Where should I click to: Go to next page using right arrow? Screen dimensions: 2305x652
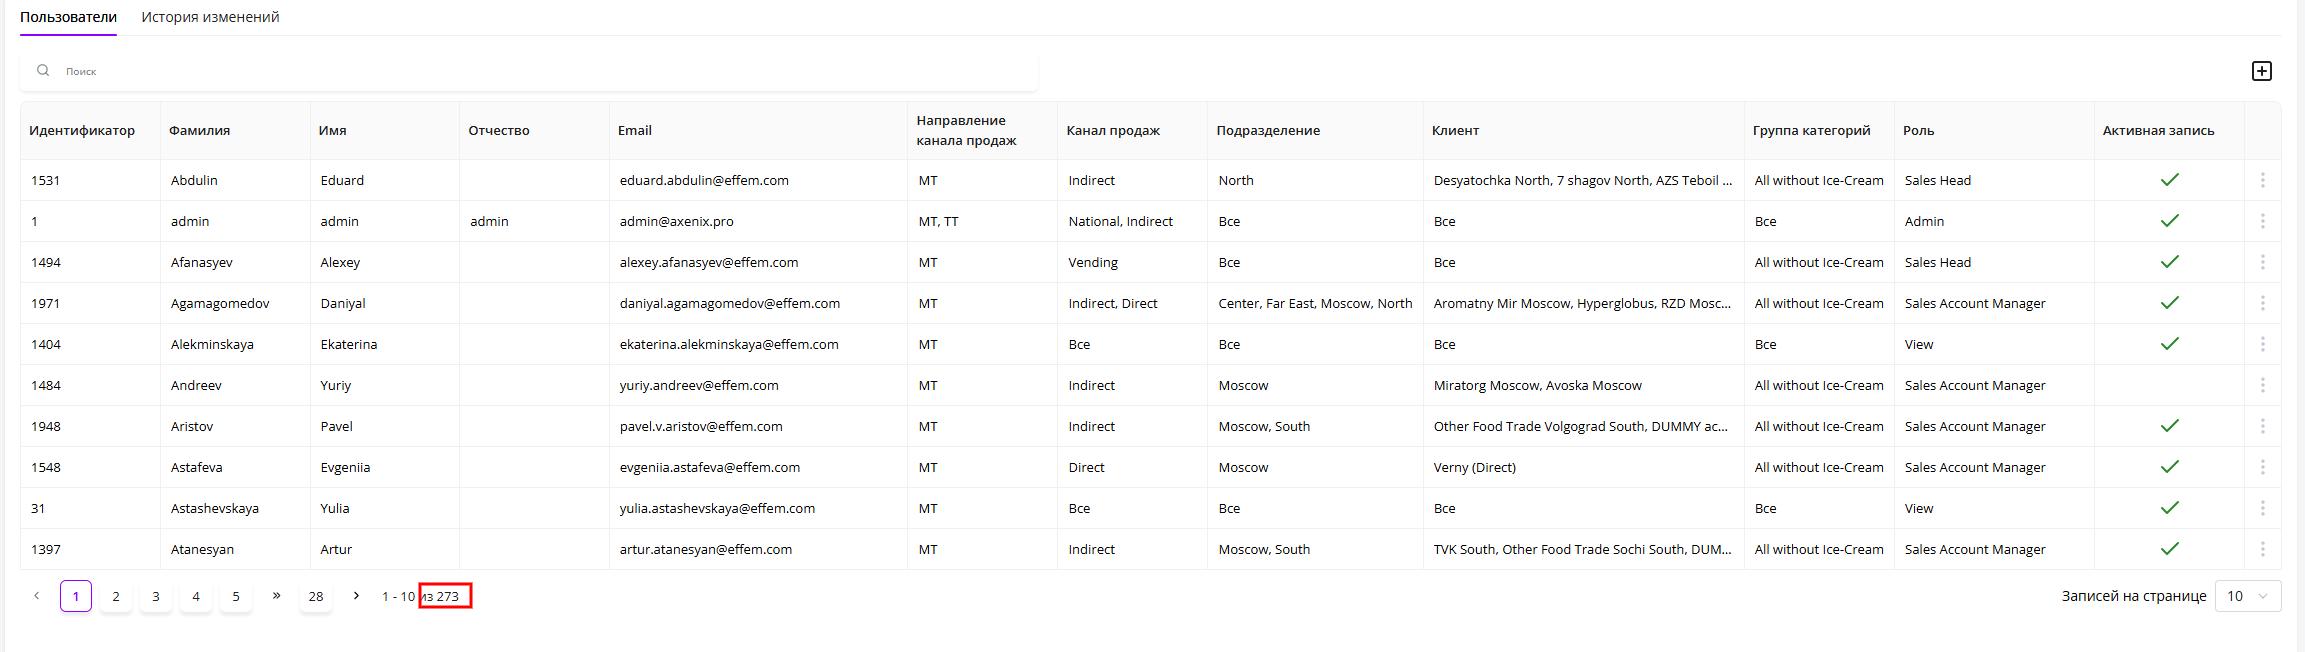356,596
